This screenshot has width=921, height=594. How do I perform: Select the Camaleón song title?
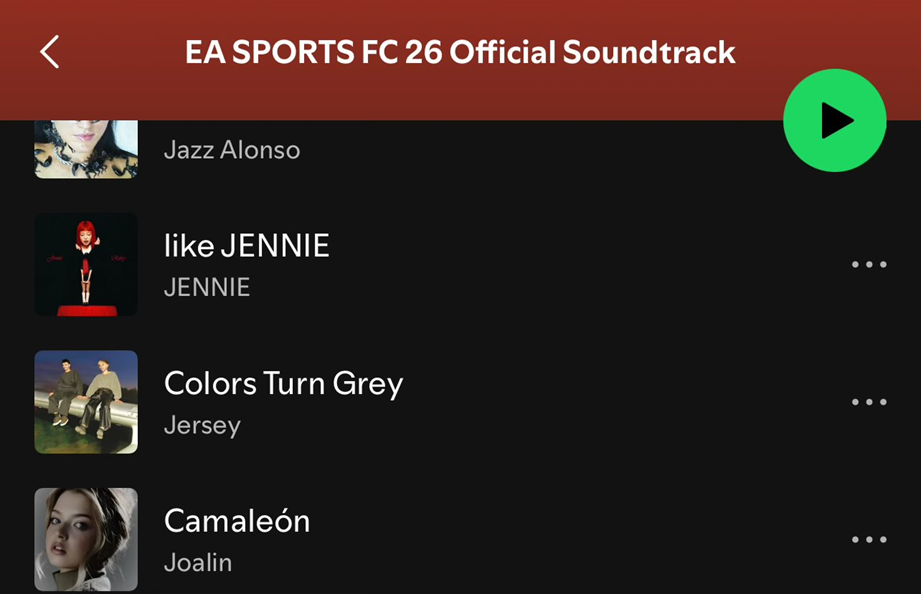click(x=237, y=521)
